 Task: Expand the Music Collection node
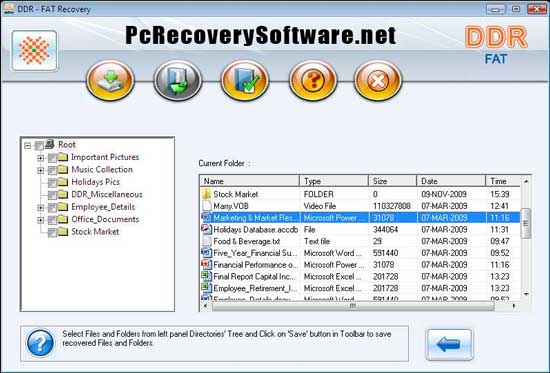click(40, 171)
